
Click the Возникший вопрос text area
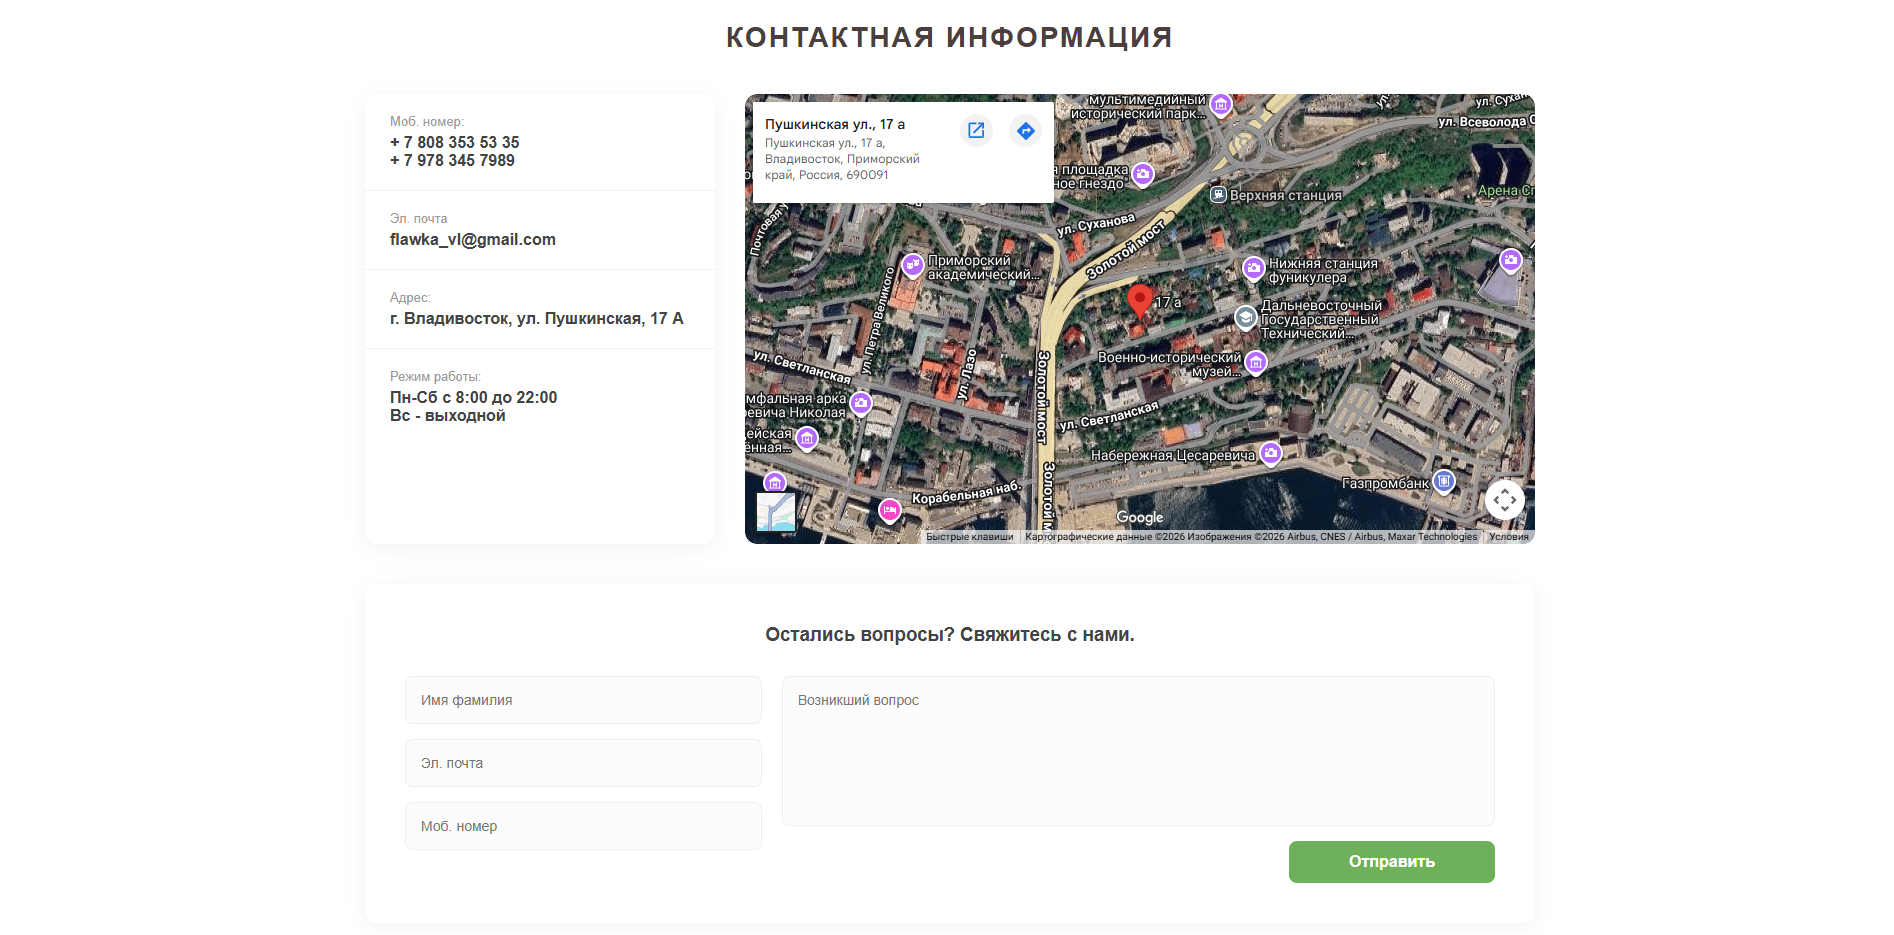(x=1138, y=751)
